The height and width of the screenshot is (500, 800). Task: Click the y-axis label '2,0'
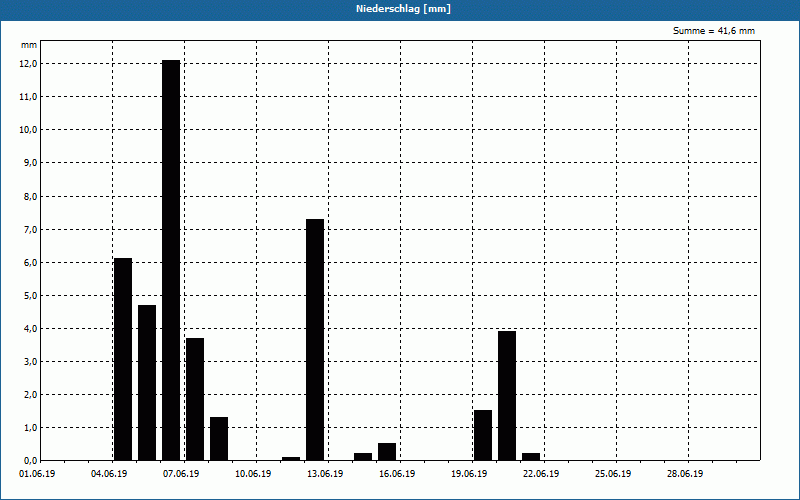click(30, 394)
